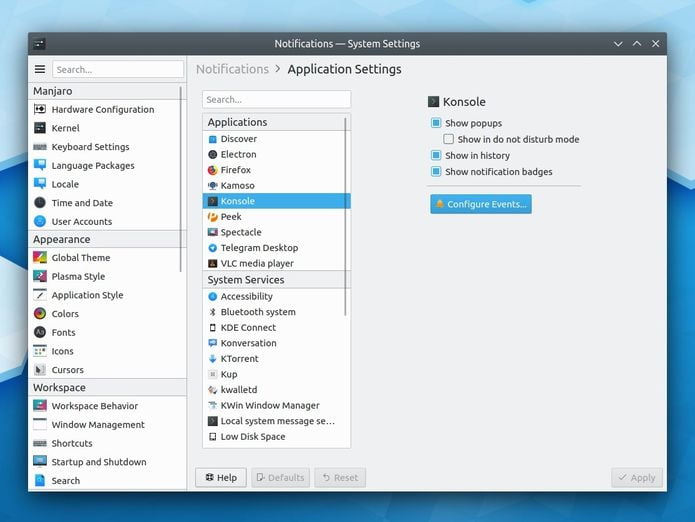695x522 pixels.
Task: Click the Help button
Action: [x=221, y=478]
